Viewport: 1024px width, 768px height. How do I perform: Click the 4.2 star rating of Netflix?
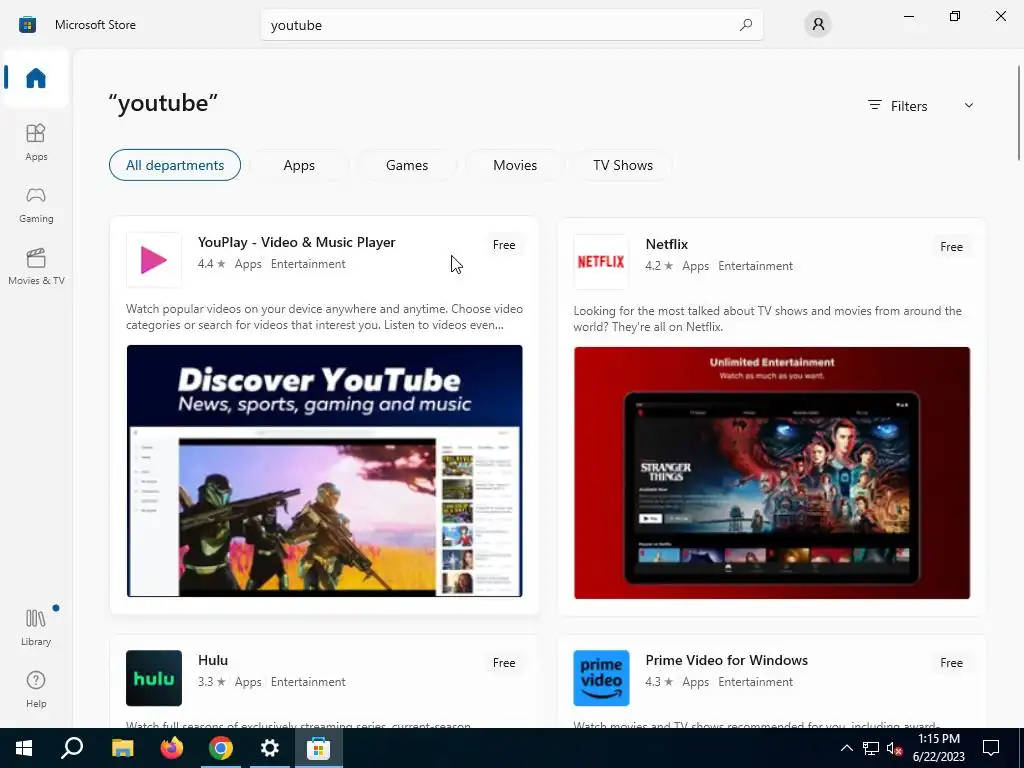coord(659,266)
